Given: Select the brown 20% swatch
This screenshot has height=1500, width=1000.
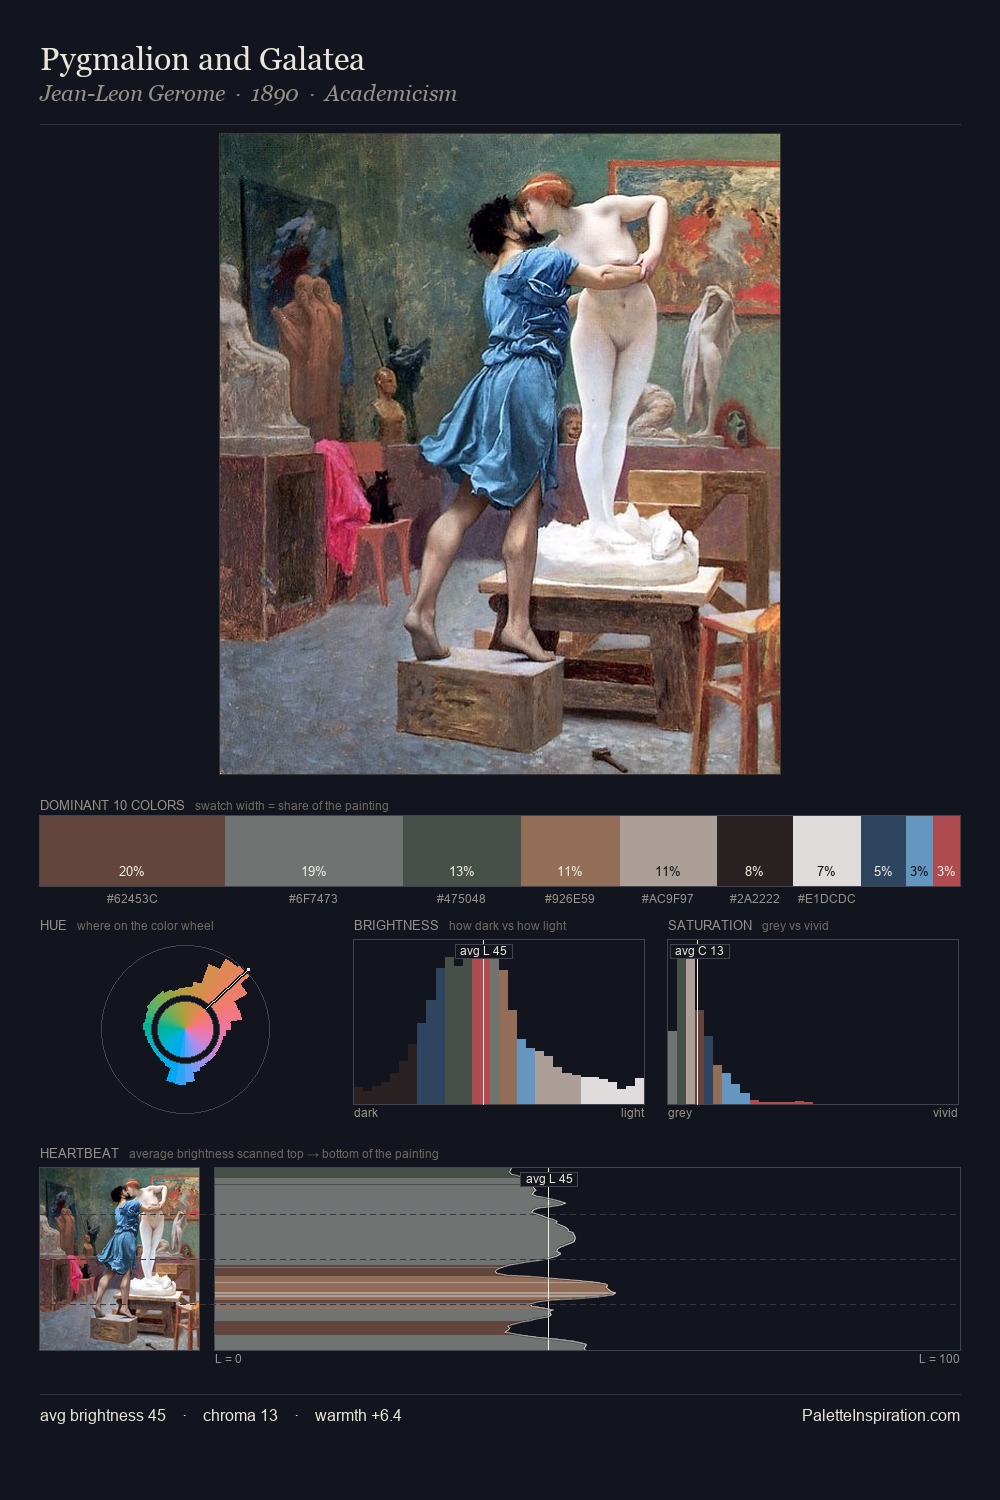Looking at the screenshot, I should point(132,851).
